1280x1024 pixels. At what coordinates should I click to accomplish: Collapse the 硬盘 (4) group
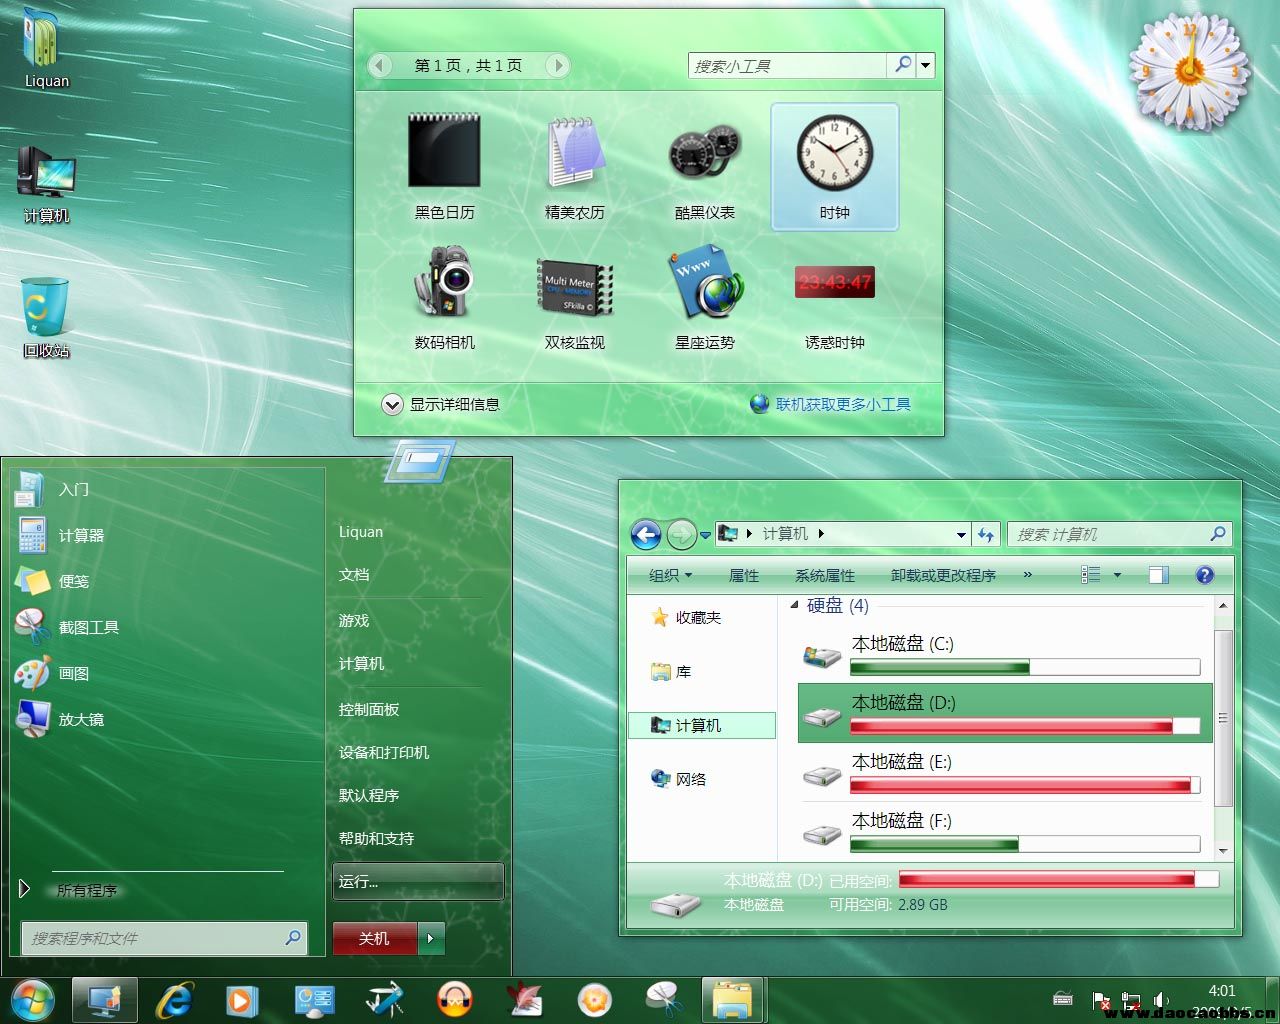796,605
